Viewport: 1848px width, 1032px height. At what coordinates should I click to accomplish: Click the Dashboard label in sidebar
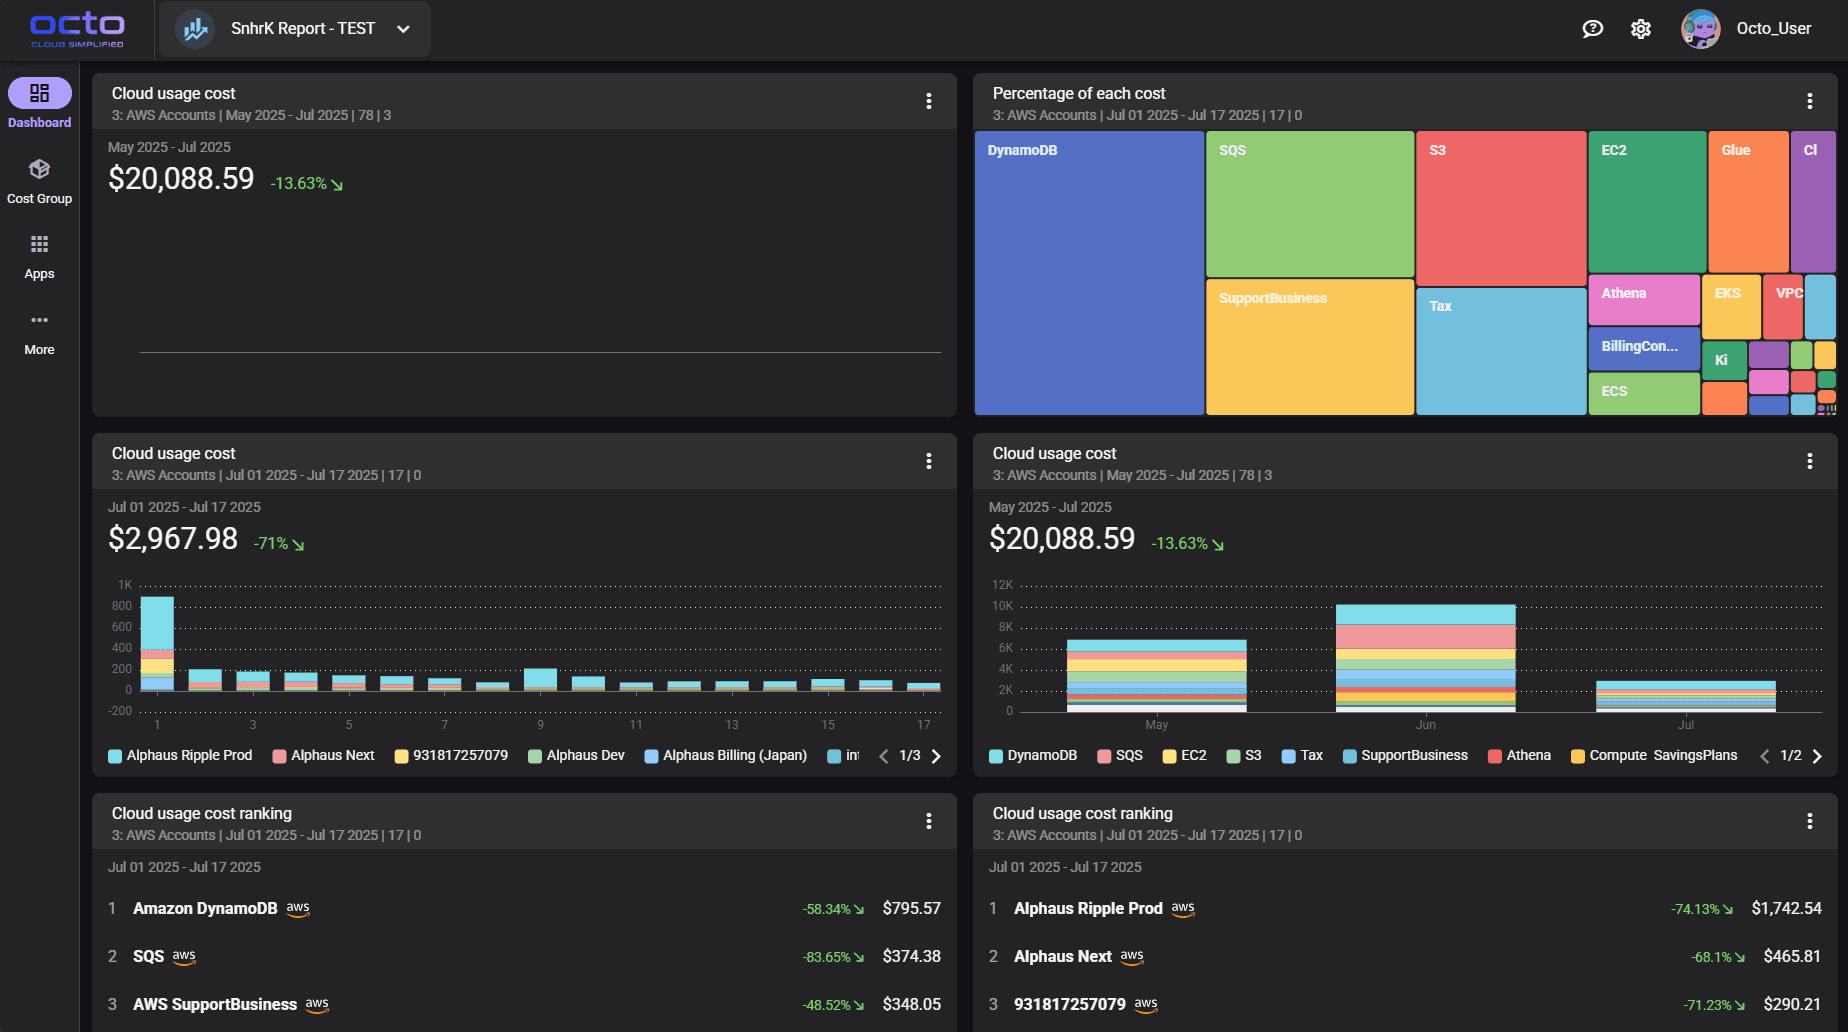point(39,123)
